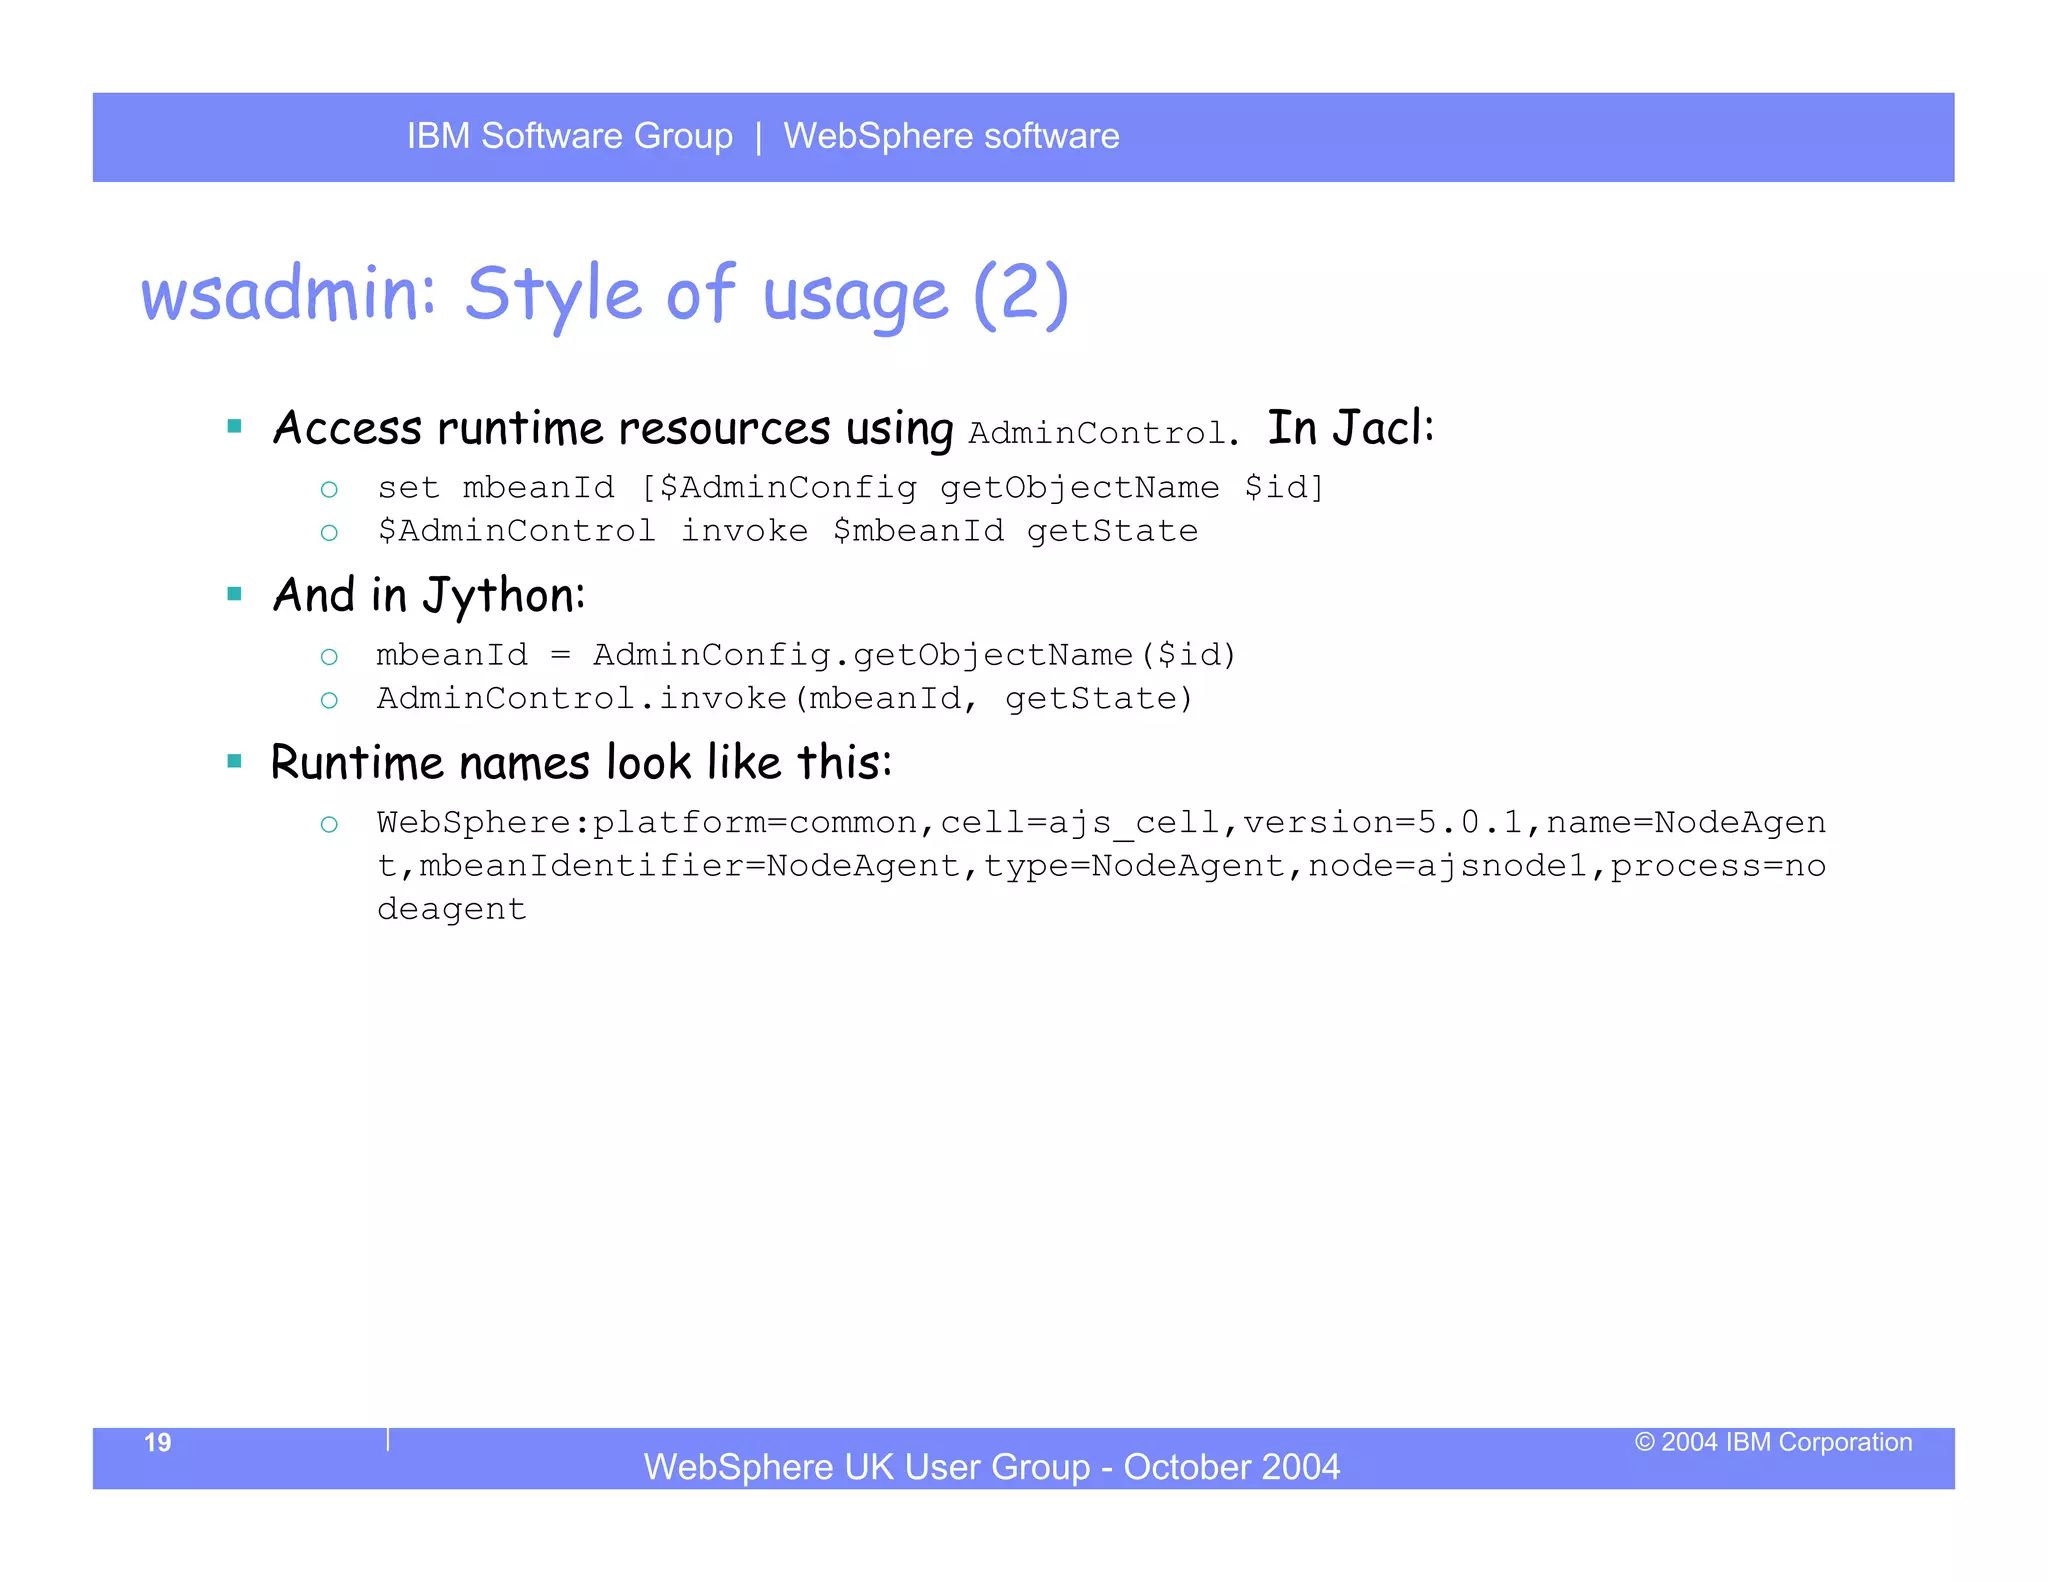Click footer 'WebSphere UK User Group - October 2004'
The width and height of the screenshot is (2048, 1582).
point(992,1467)
